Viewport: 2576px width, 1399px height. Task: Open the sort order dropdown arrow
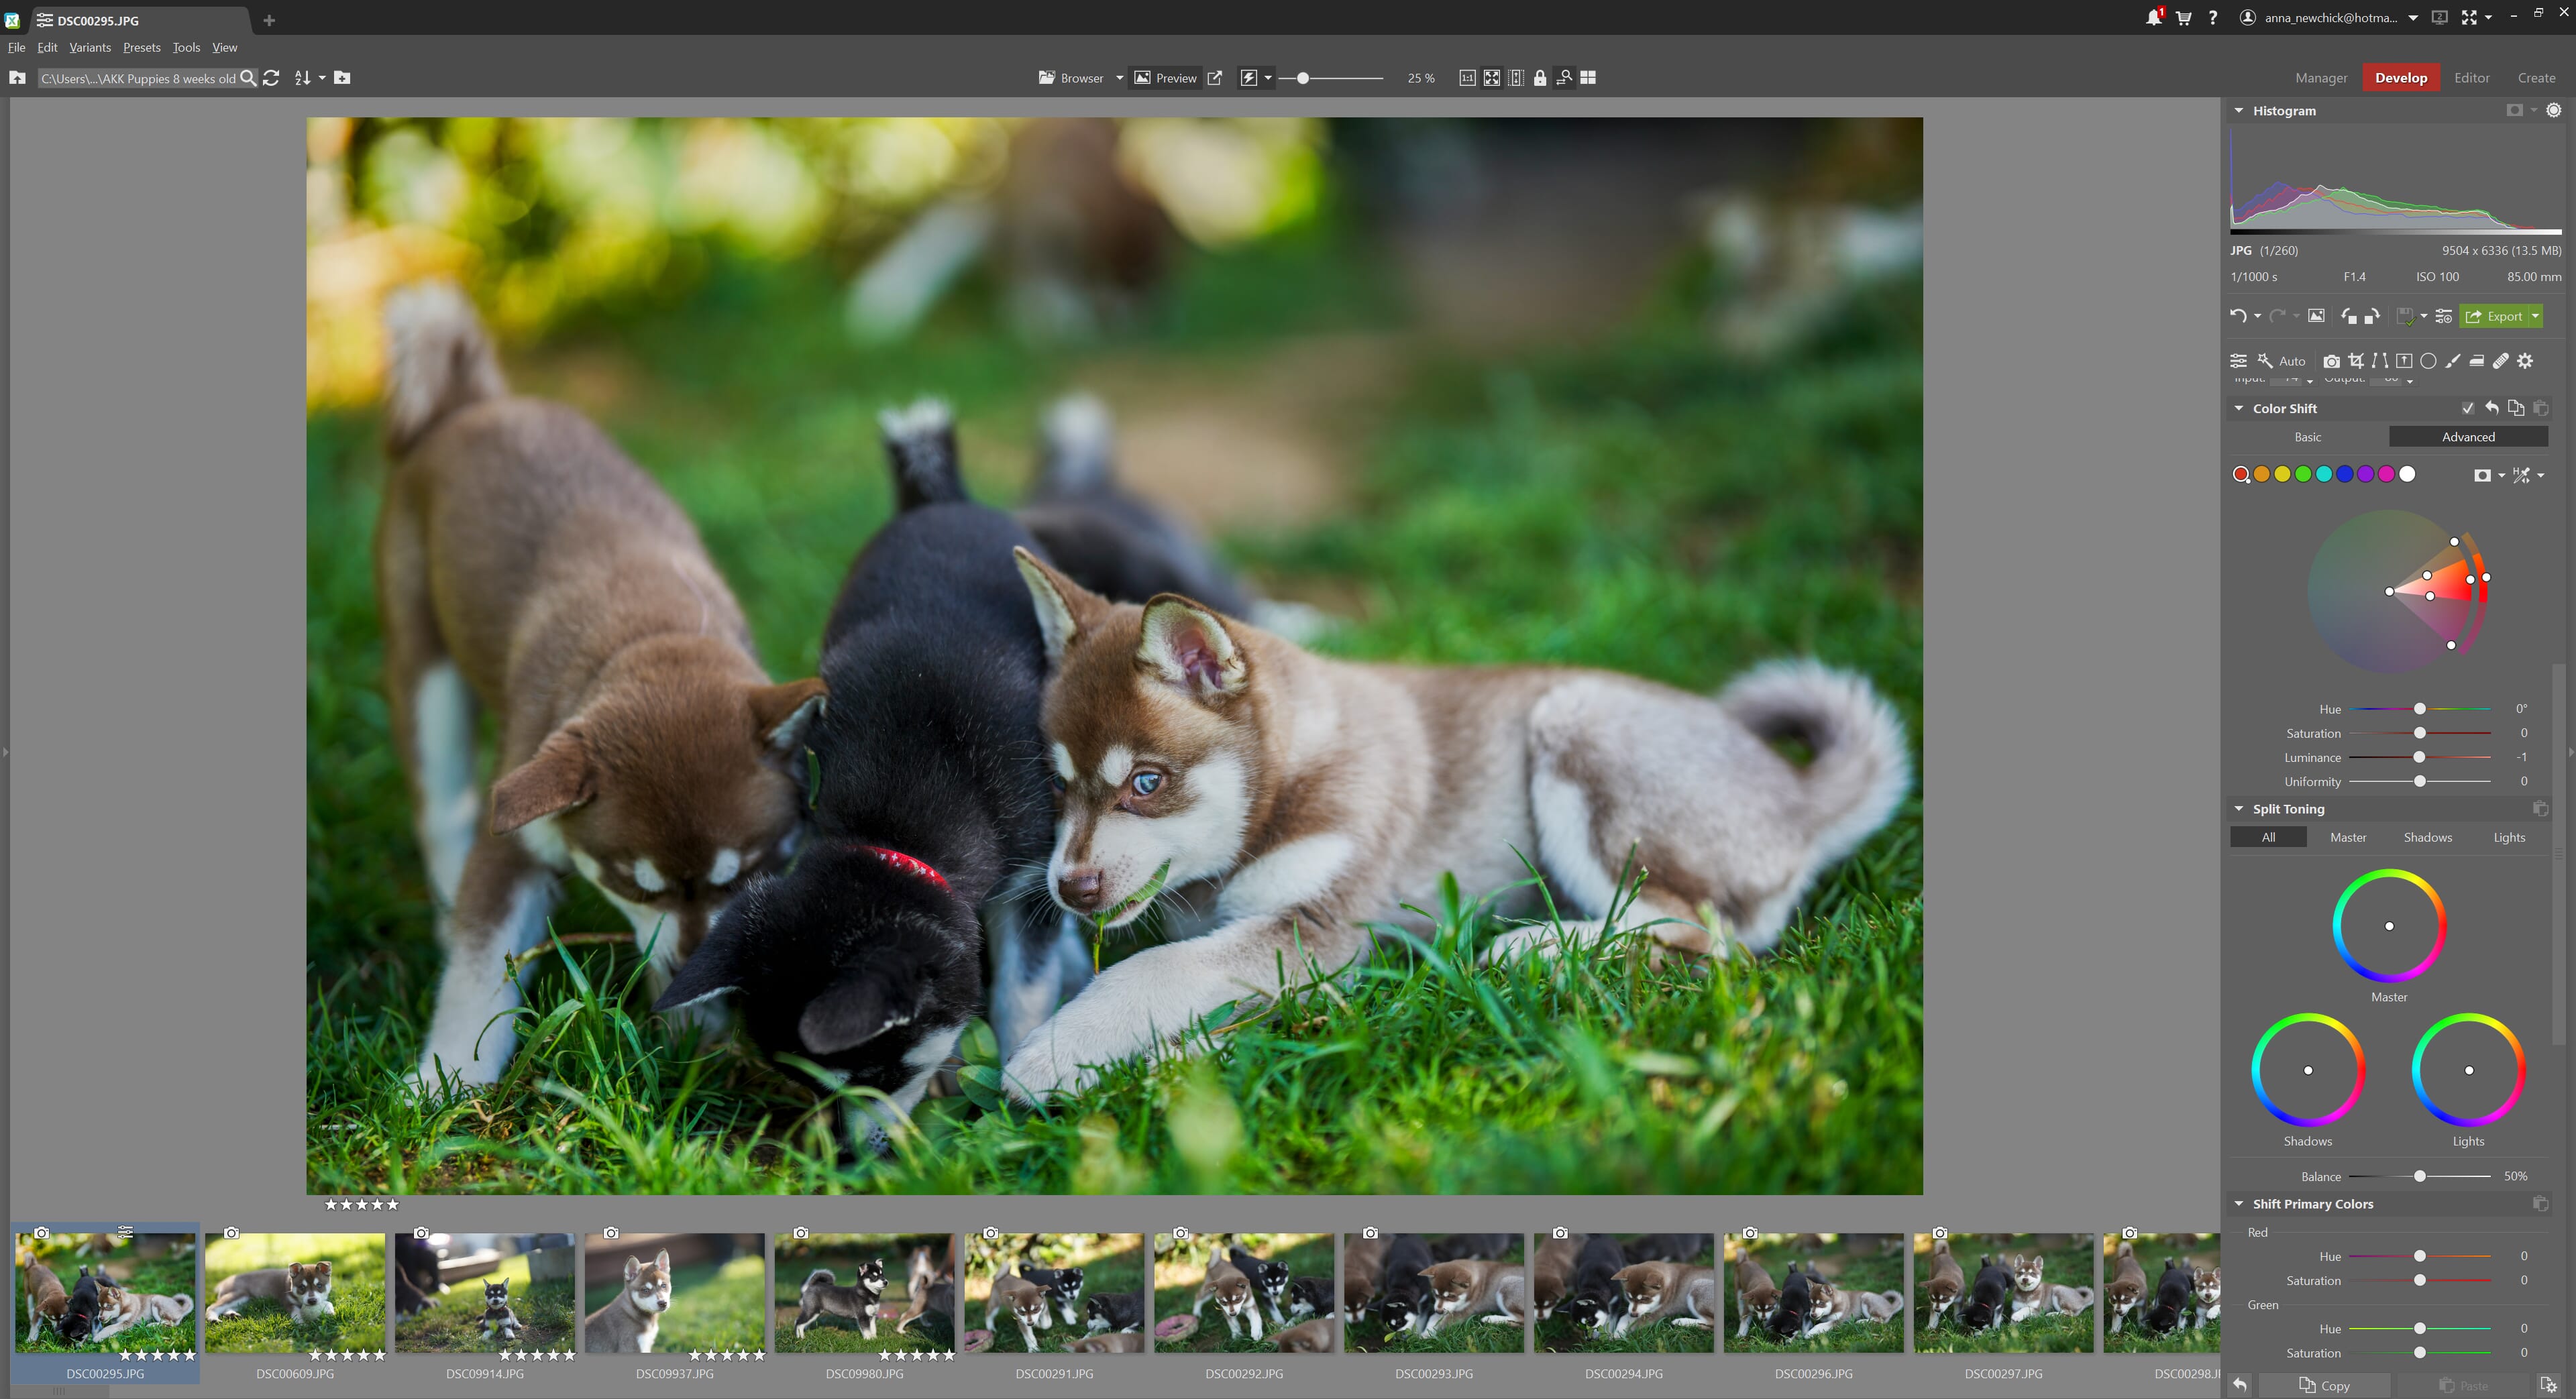pyautogui.click(x=322, y=78)
